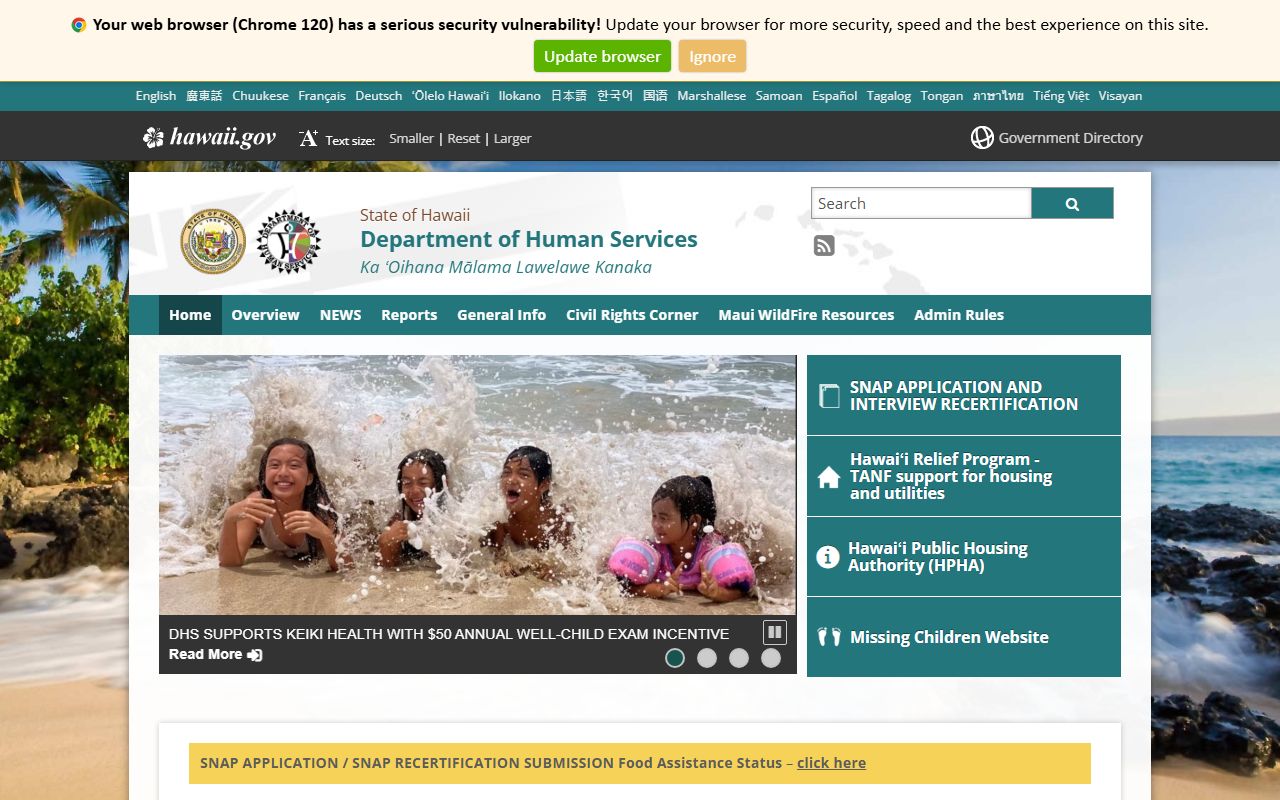Switch language to 日本語
The width and height of the screenshot is (1280, 800).
[569, 96]
